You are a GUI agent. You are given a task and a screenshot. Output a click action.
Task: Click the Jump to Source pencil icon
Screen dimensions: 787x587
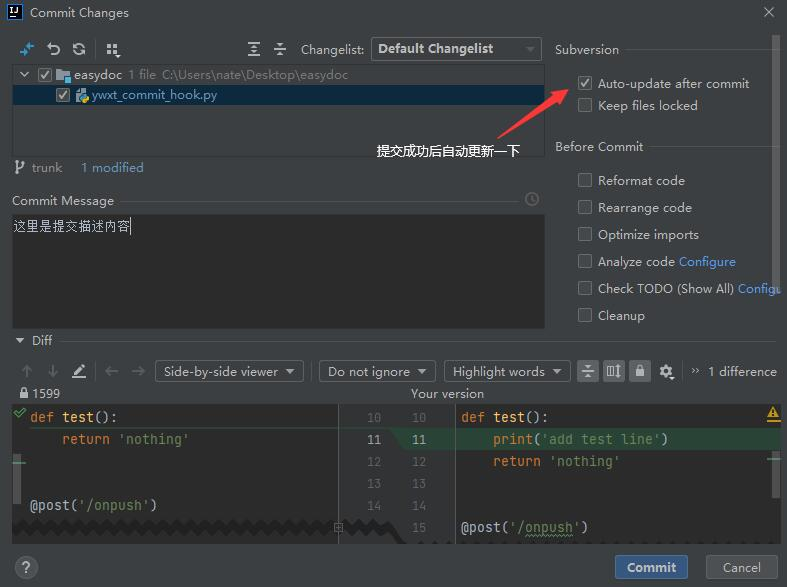tap(79, 371)
